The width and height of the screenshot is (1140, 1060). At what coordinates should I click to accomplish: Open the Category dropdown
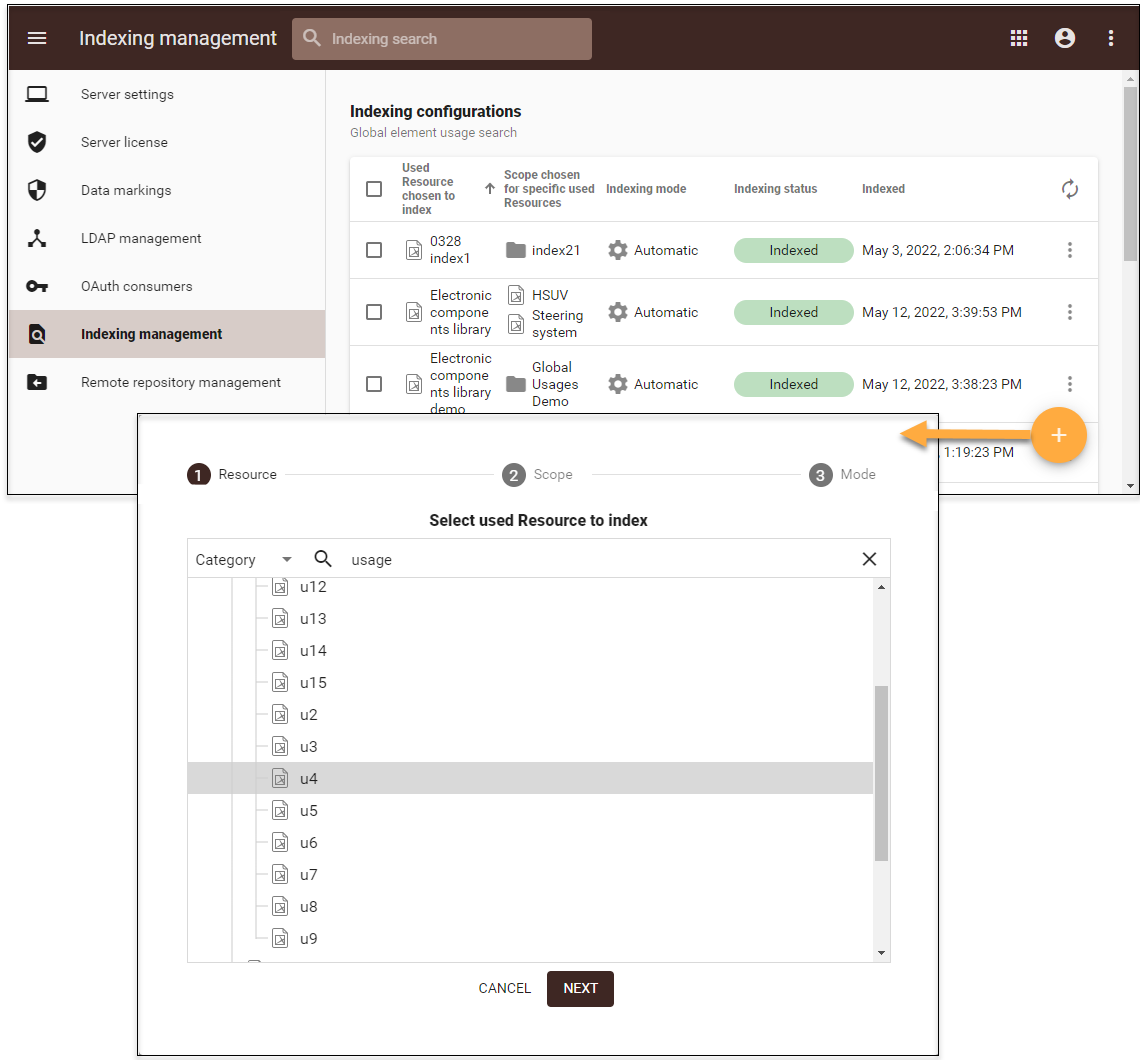pos(244,560)
